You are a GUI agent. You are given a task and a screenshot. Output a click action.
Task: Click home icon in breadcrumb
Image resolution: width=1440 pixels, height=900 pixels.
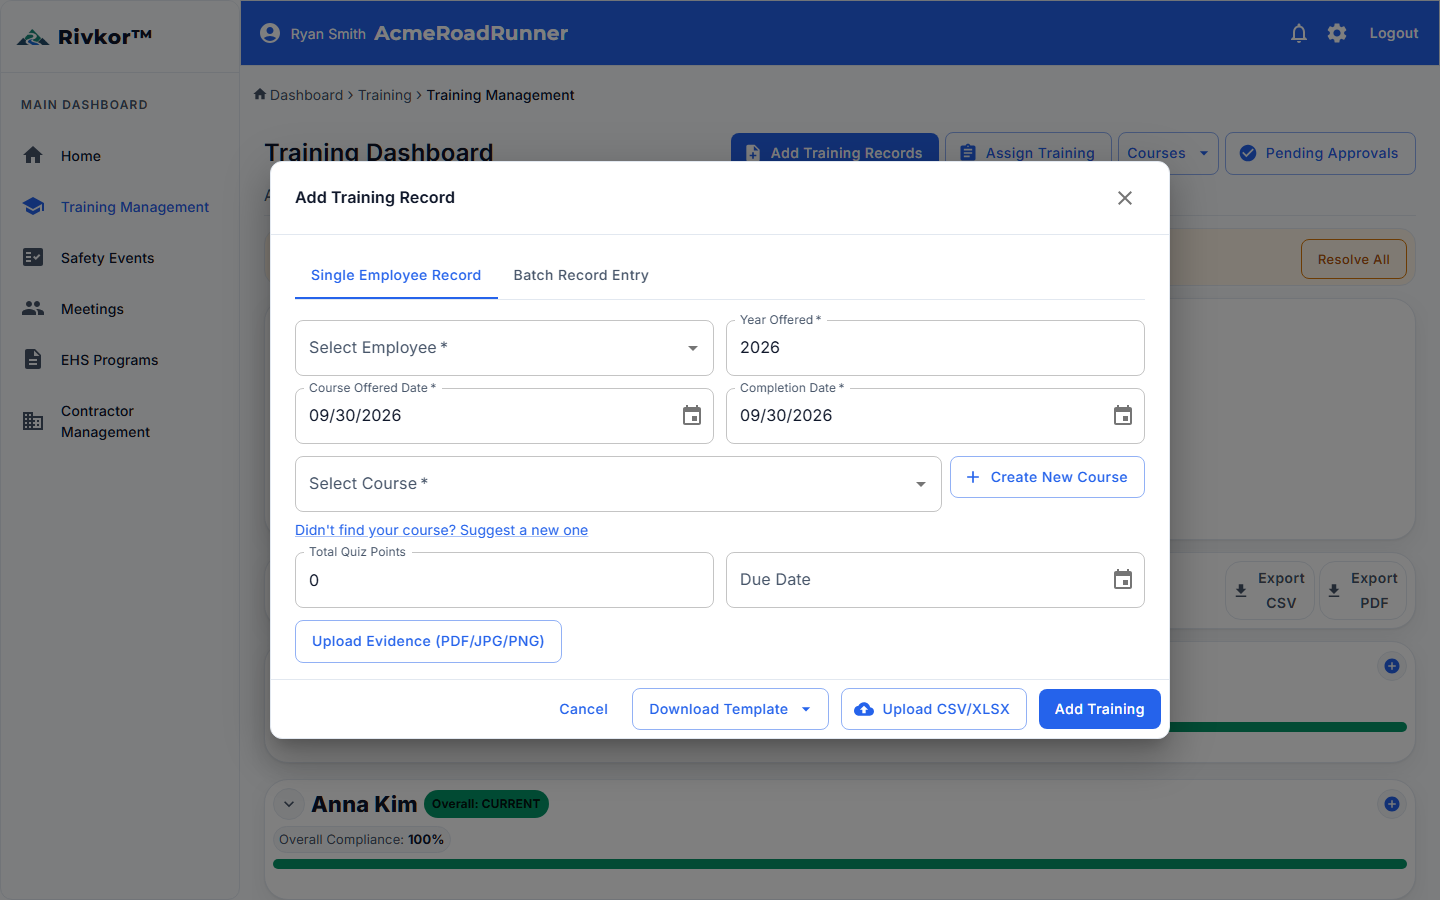coord(260,94)
